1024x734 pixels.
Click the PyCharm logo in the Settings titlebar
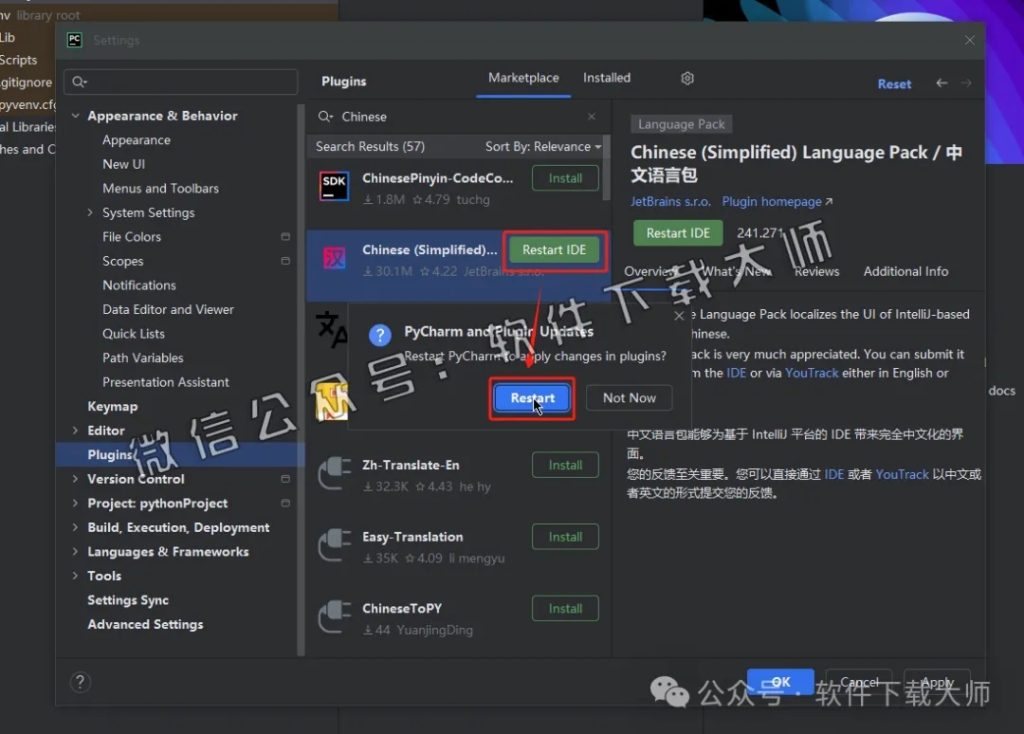[73, 40]
